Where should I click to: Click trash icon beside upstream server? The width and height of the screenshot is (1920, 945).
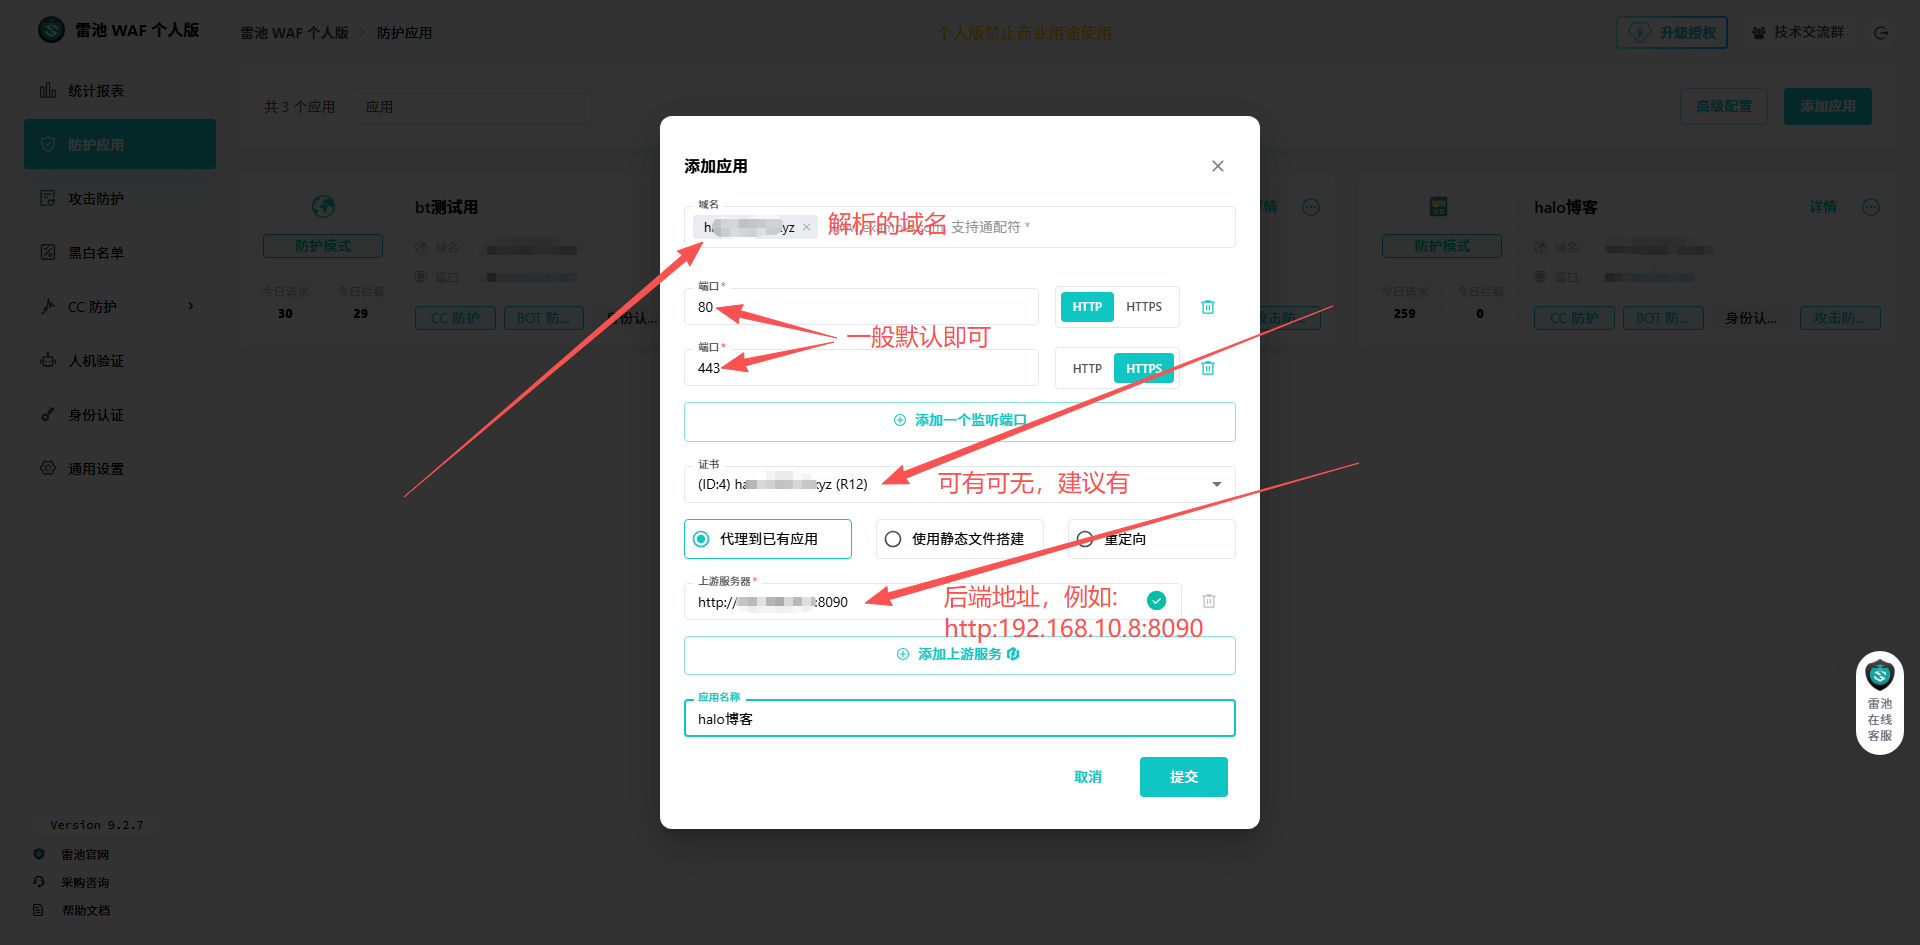tap(1208, 601)
